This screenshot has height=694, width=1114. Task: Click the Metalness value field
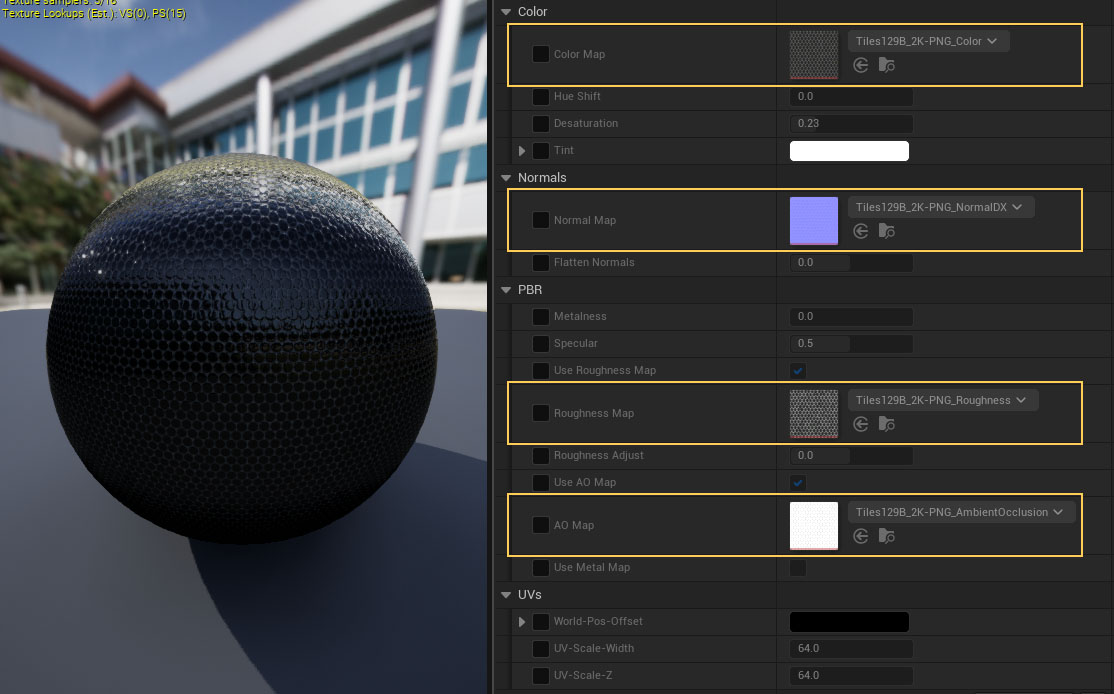pos(851,317)
